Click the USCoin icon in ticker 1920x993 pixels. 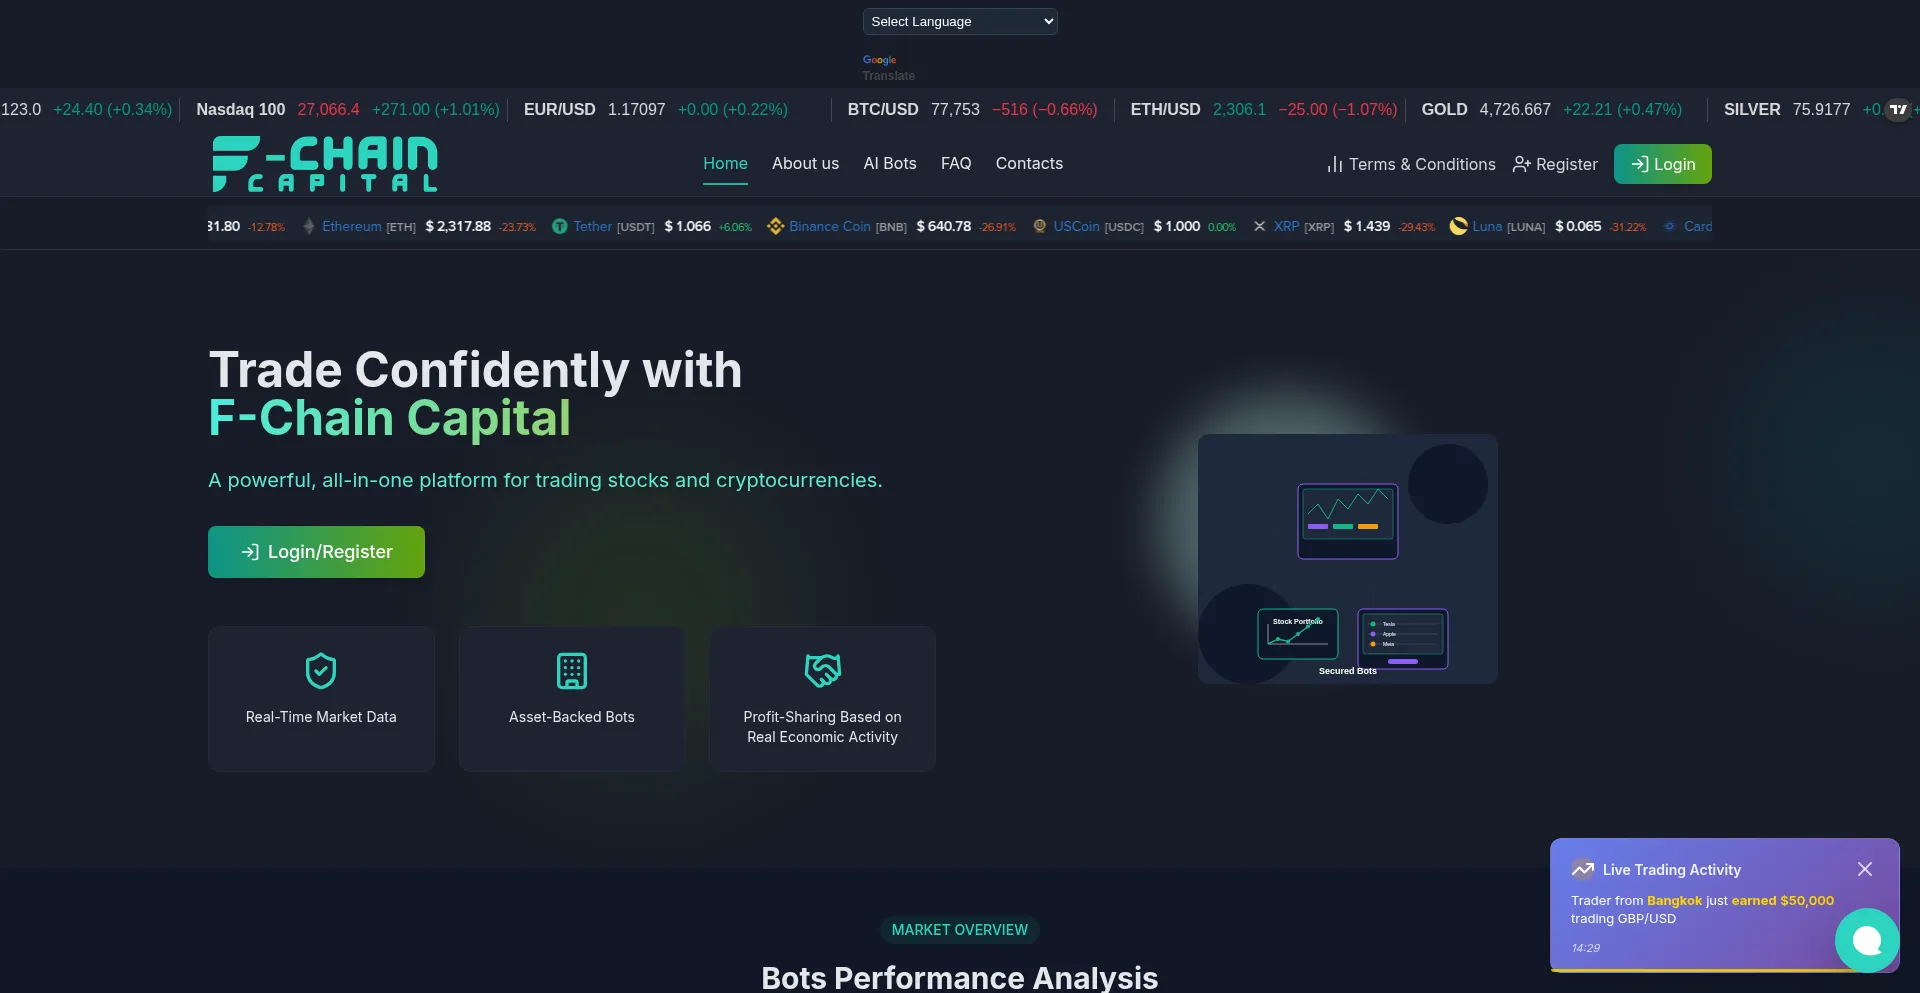tap(1040, 226)
